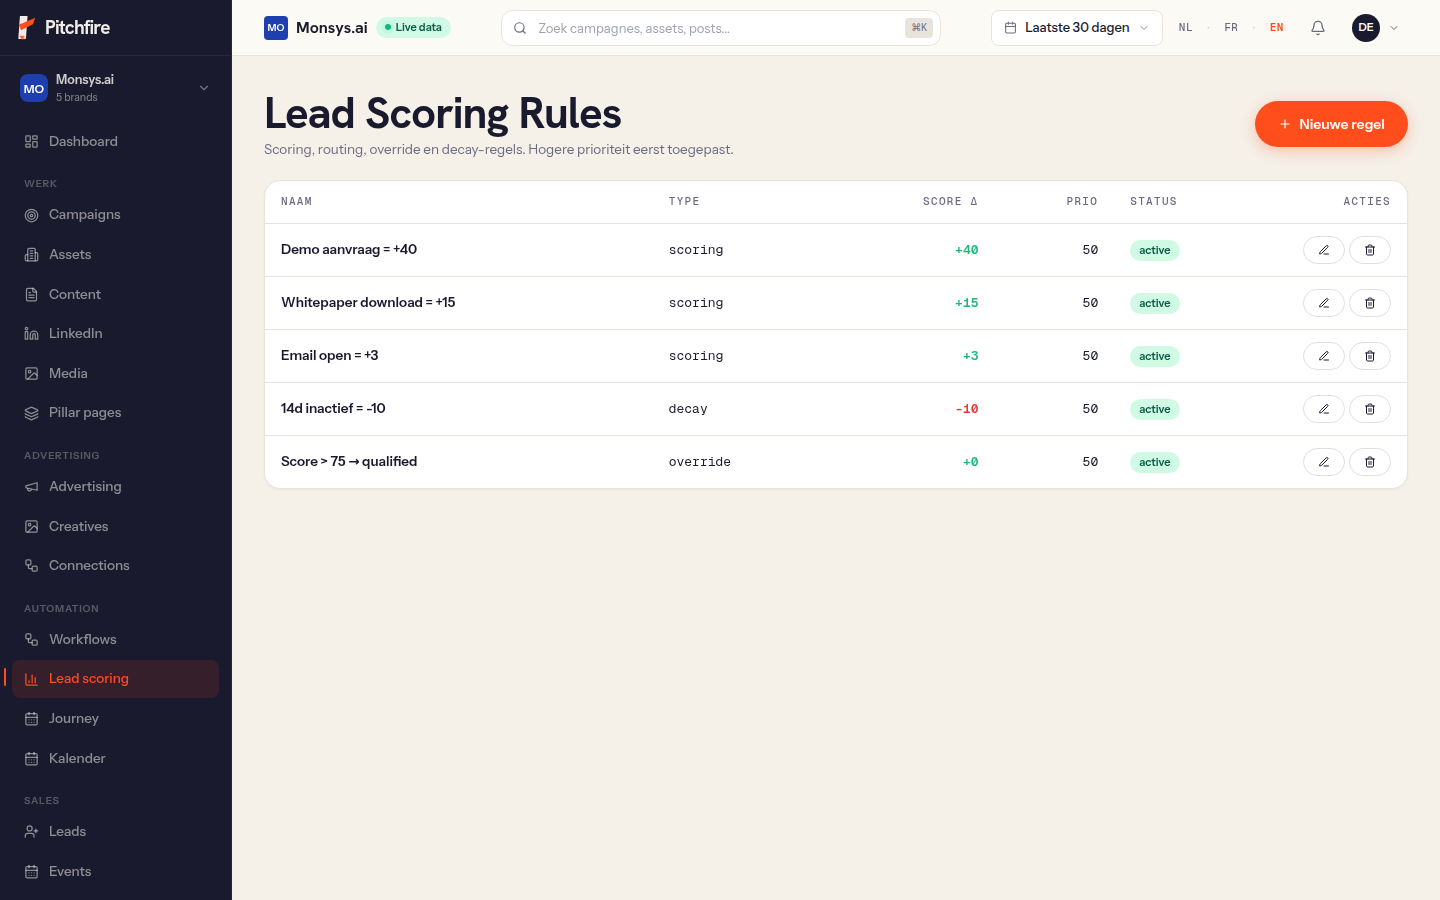The height and width of the screenshot is (900, 1440).
Task: Click the Leads person icon
Action: [31, 832]
